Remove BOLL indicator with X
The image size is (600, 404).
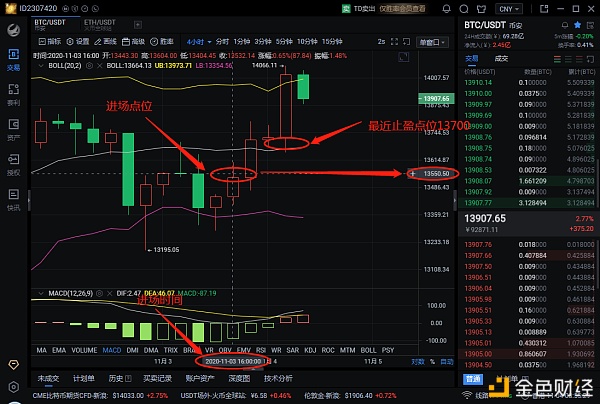coord(99,66)
